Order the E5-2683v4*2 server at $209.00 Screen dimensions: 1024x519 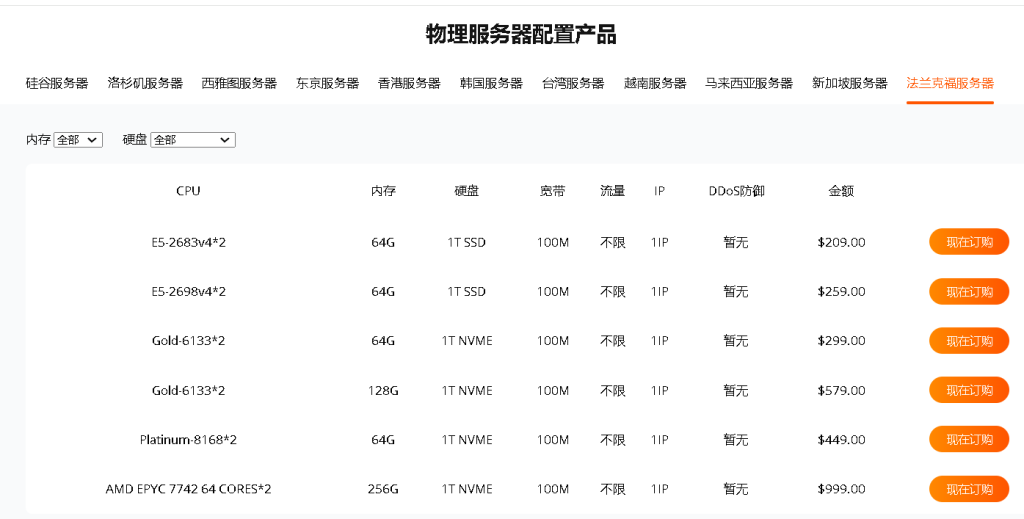[968, 242]
